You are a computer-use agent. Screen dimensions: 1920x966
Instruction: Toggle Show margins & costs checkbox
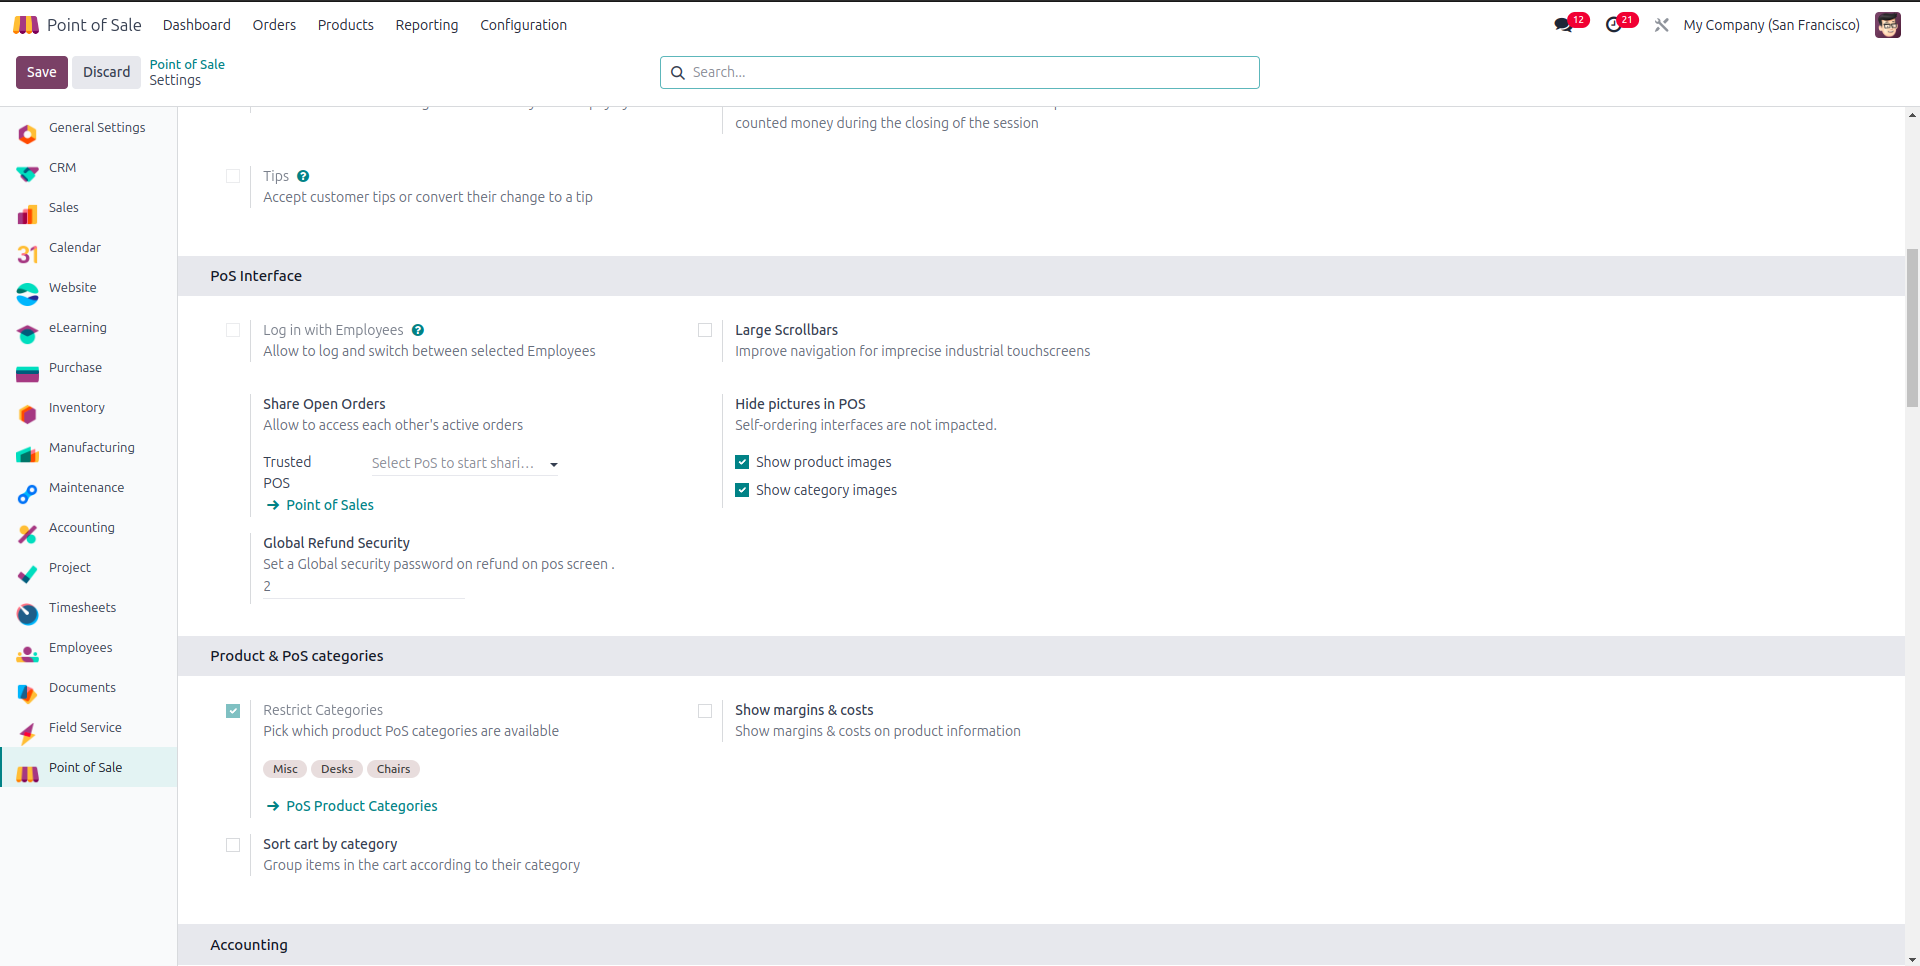coord(705,711)
